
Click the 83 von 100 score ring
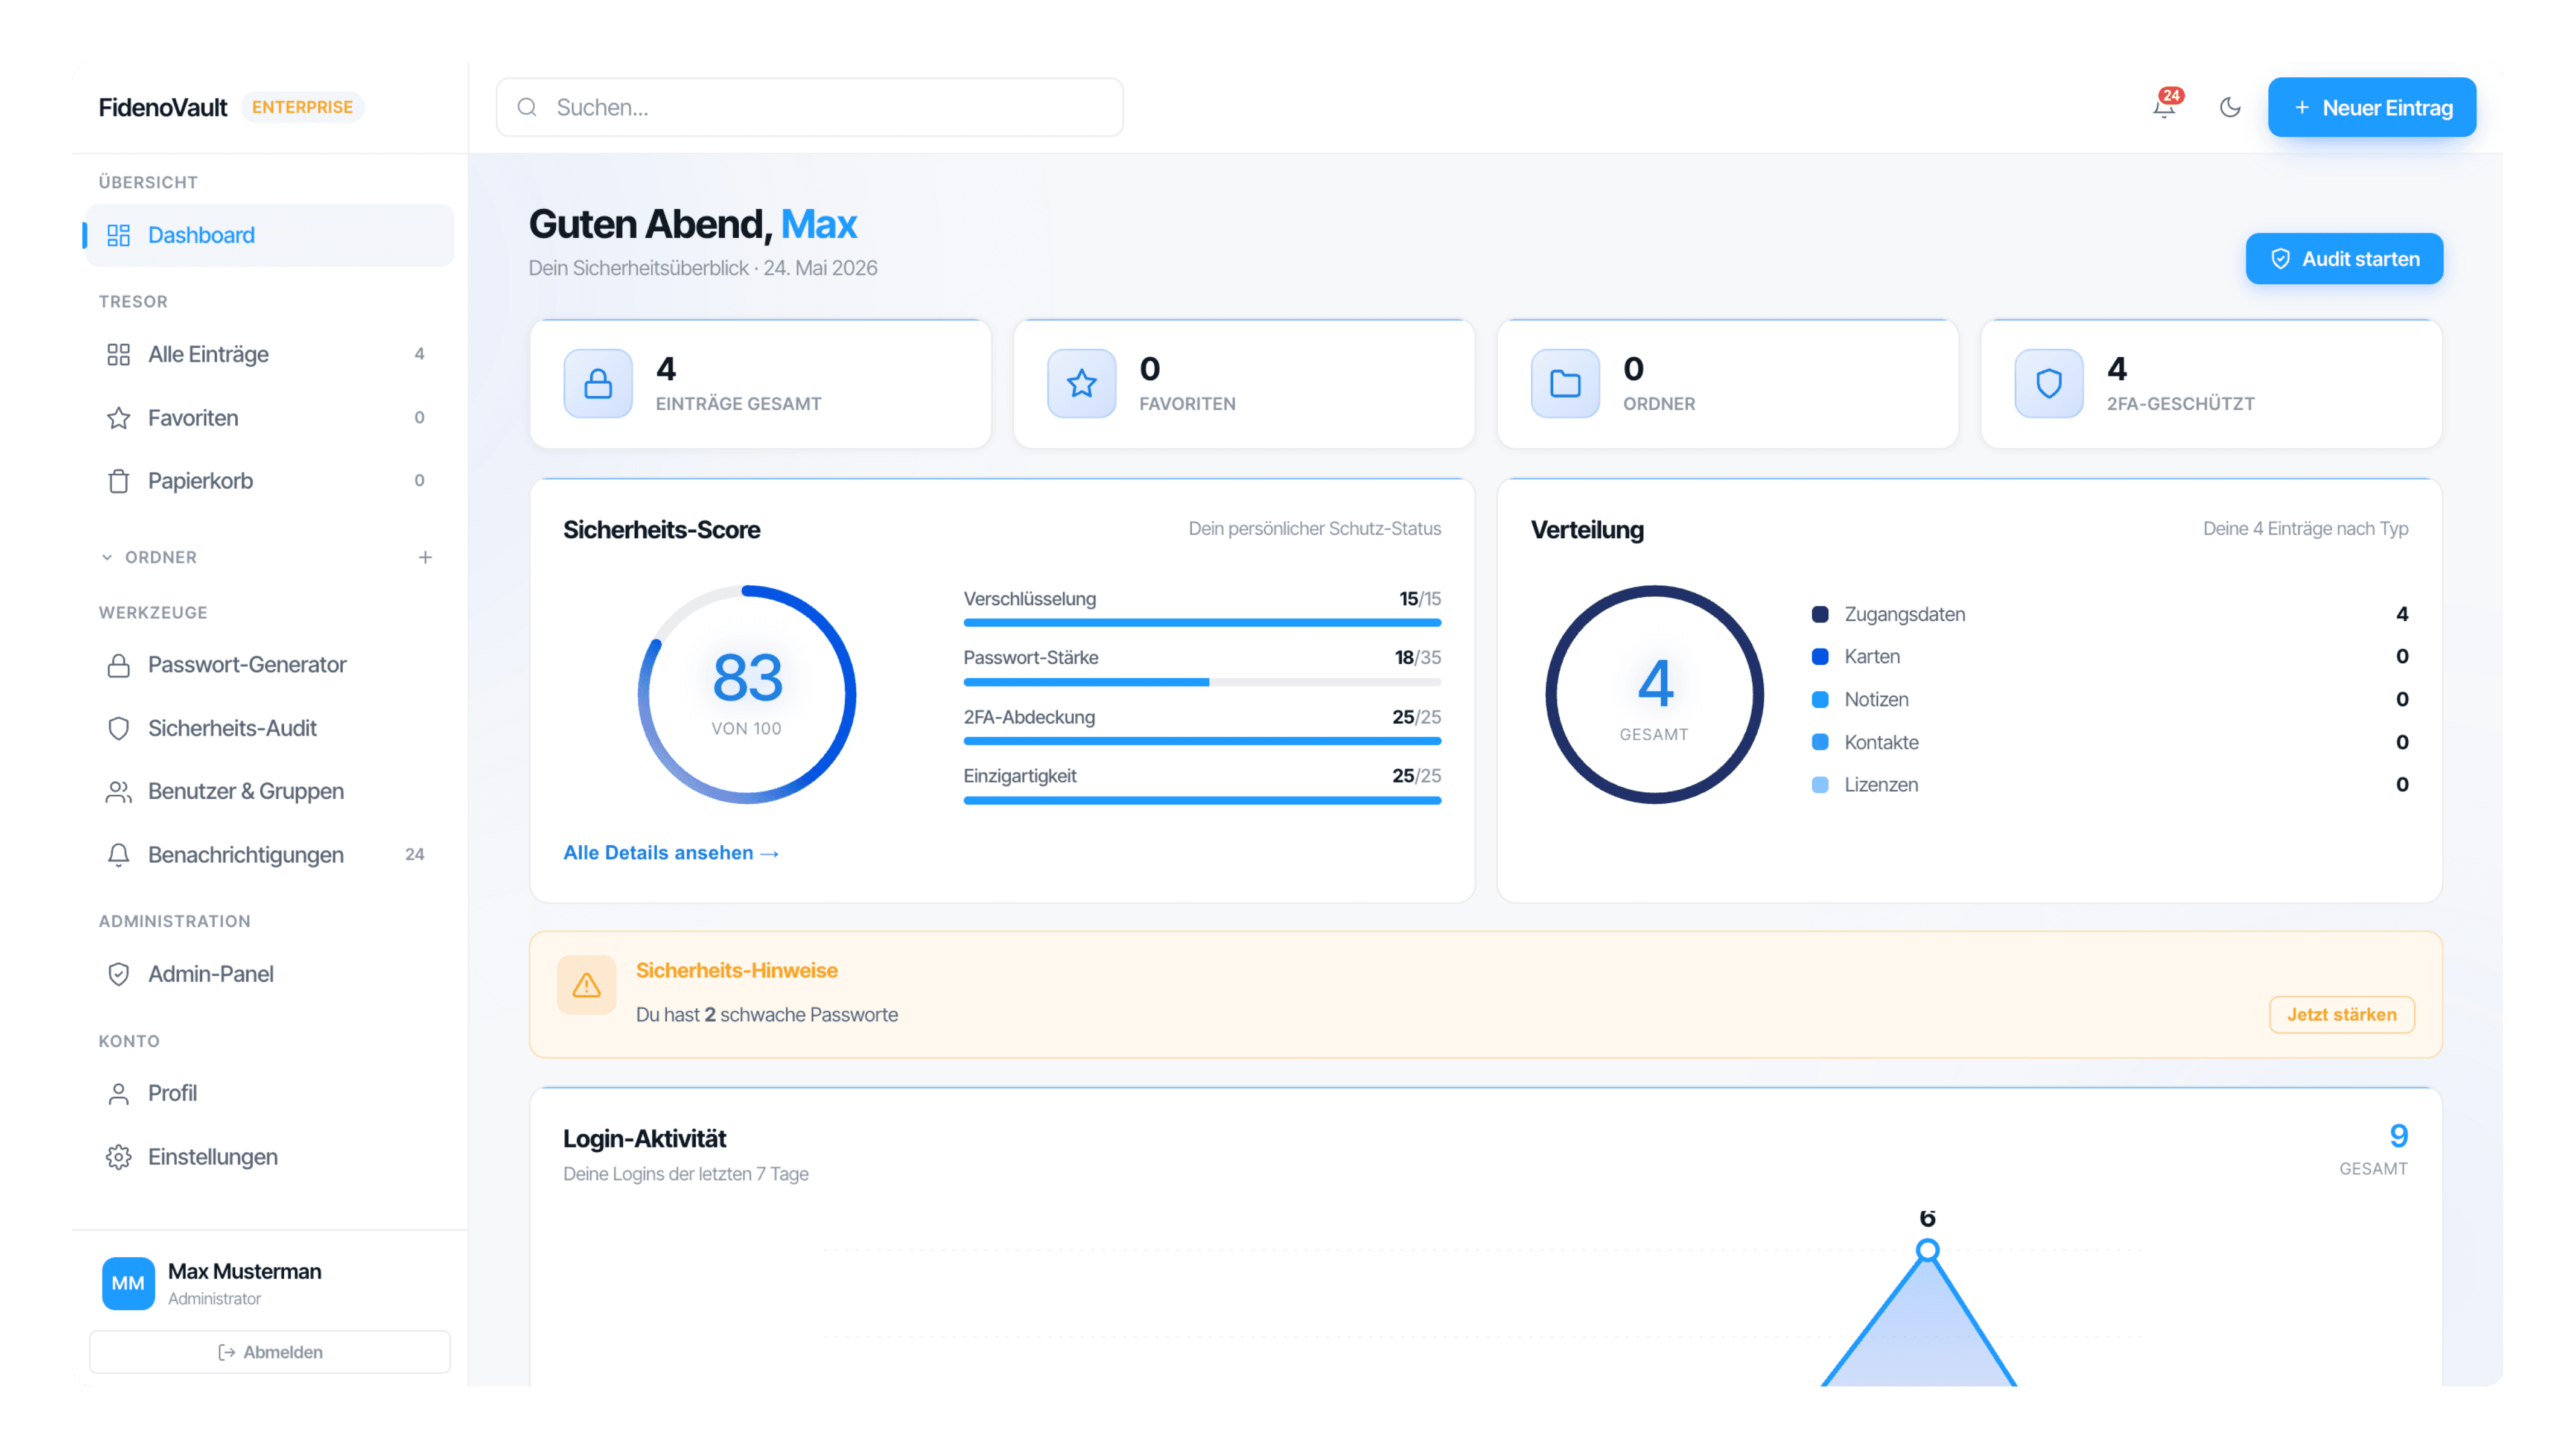747,695
